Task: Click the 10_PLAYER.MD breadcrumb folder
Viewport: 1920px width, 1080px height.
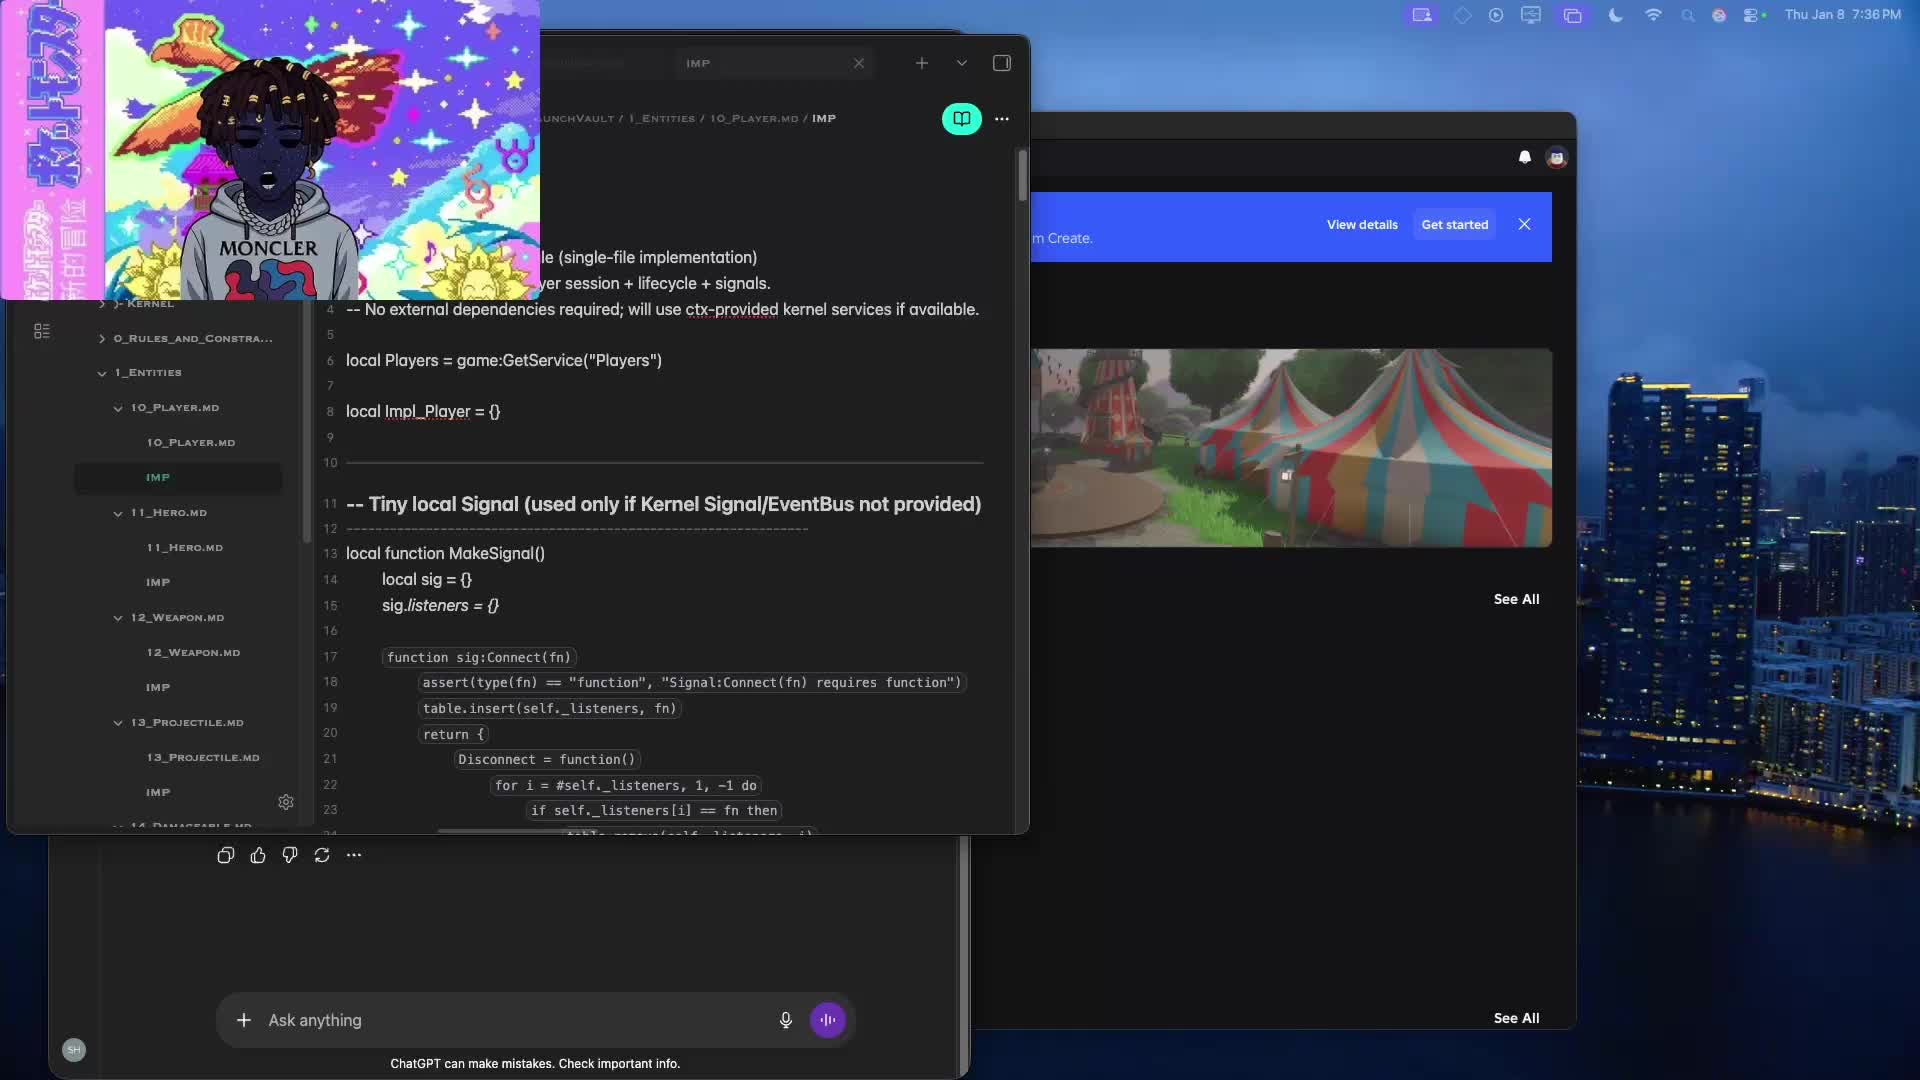Action: tap(754, 118)
